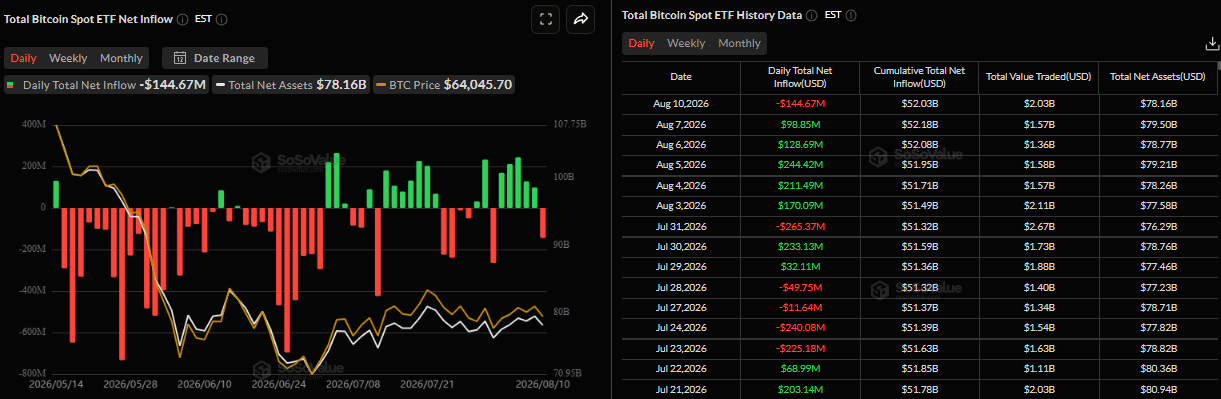Click the $52.18B cumulative inflow cell
The height and width of the screenshot is (399, 1221).
point(919,125)
